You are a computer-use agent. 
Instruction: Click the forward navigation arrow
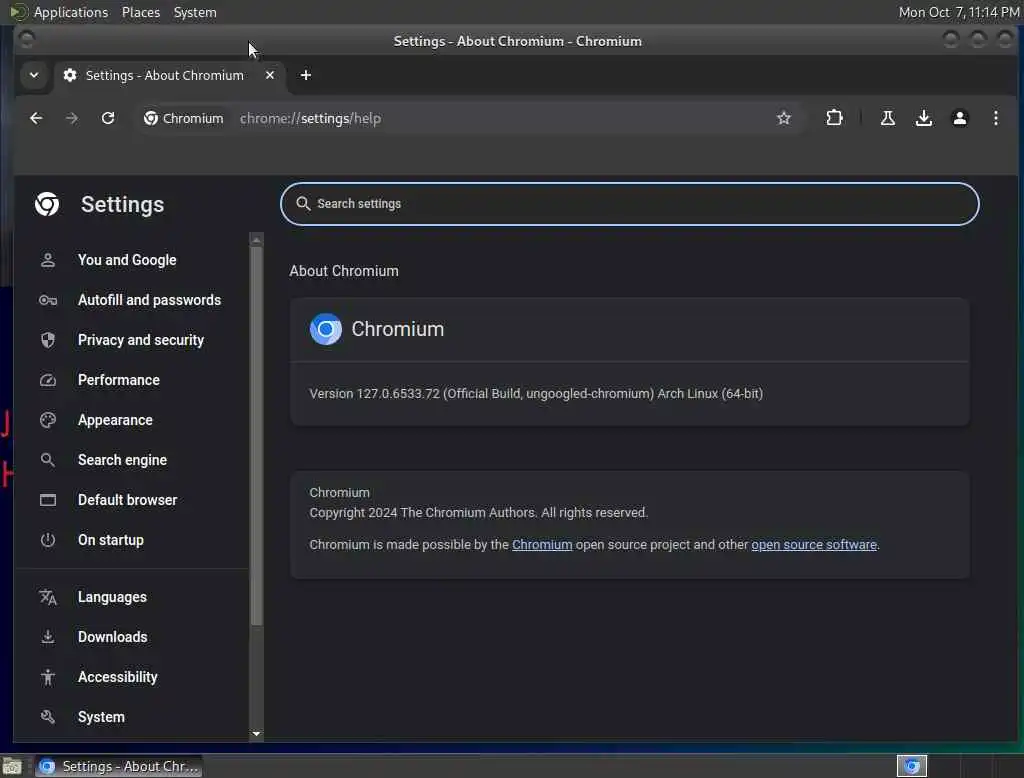click(x=72, y=118)
